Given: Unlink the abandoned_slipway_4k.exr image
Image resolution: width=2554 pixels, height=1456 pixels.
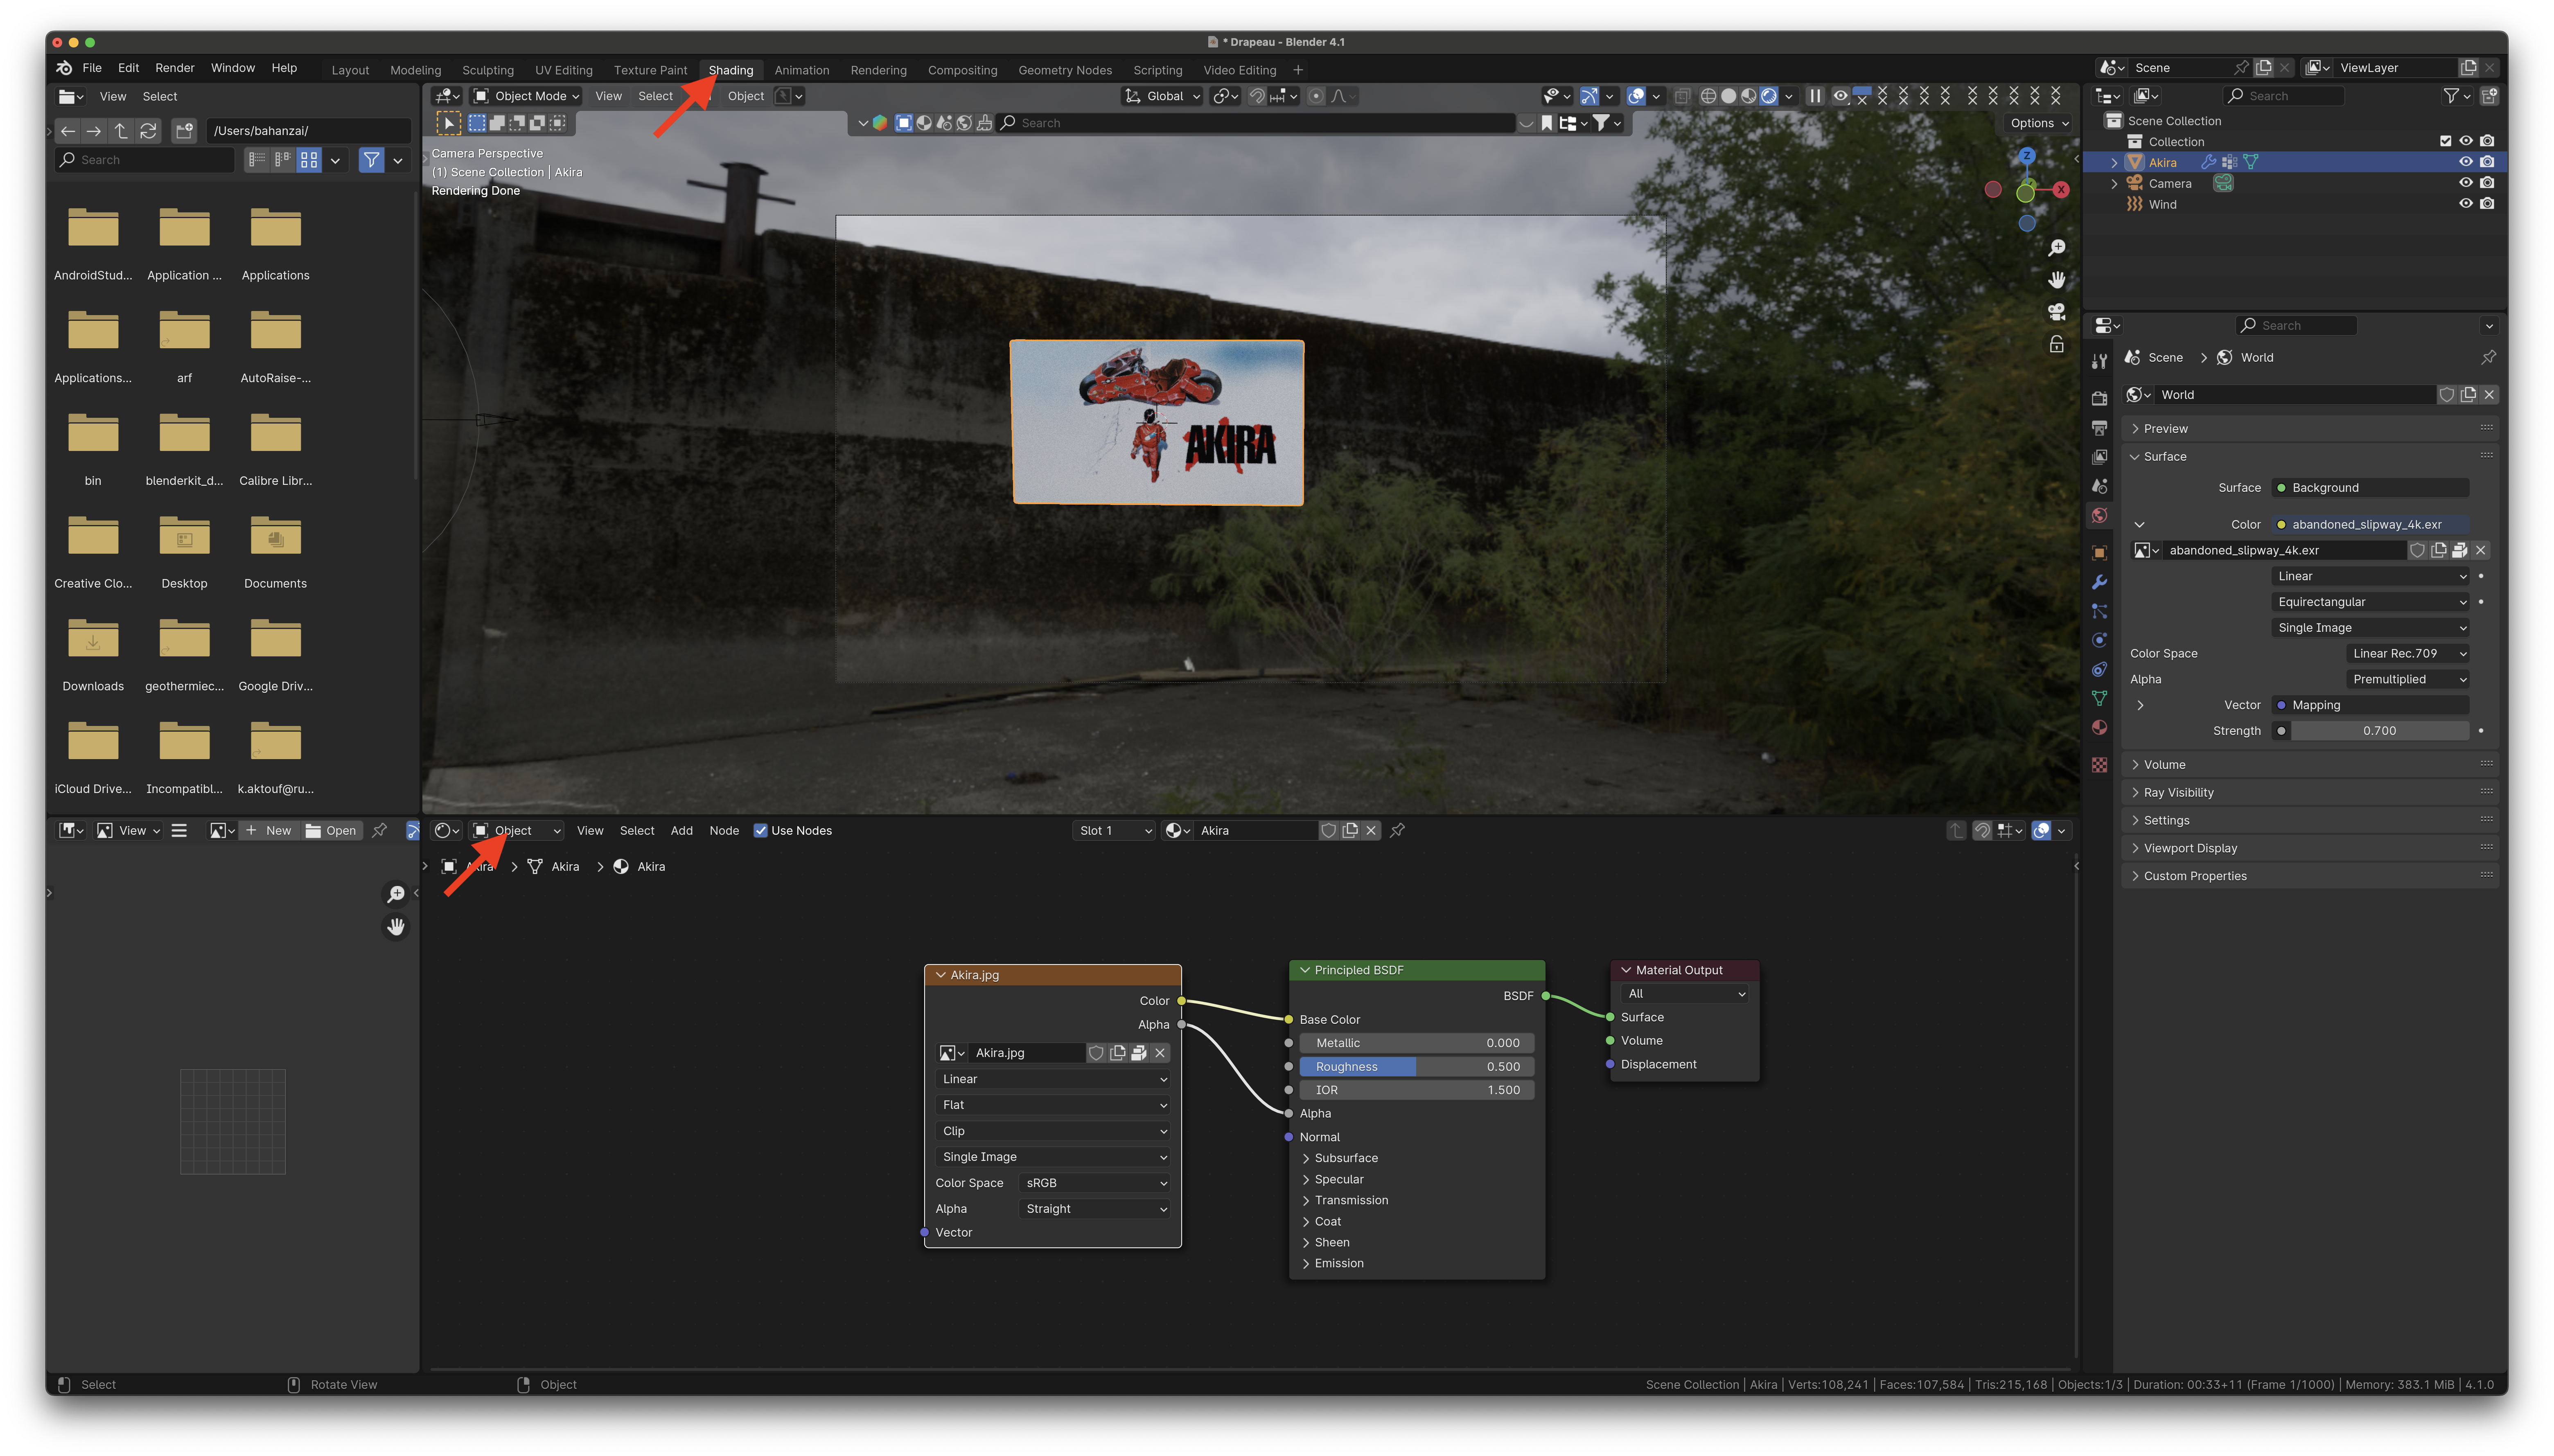Looking at the screenshot, I should [2481, 550].
